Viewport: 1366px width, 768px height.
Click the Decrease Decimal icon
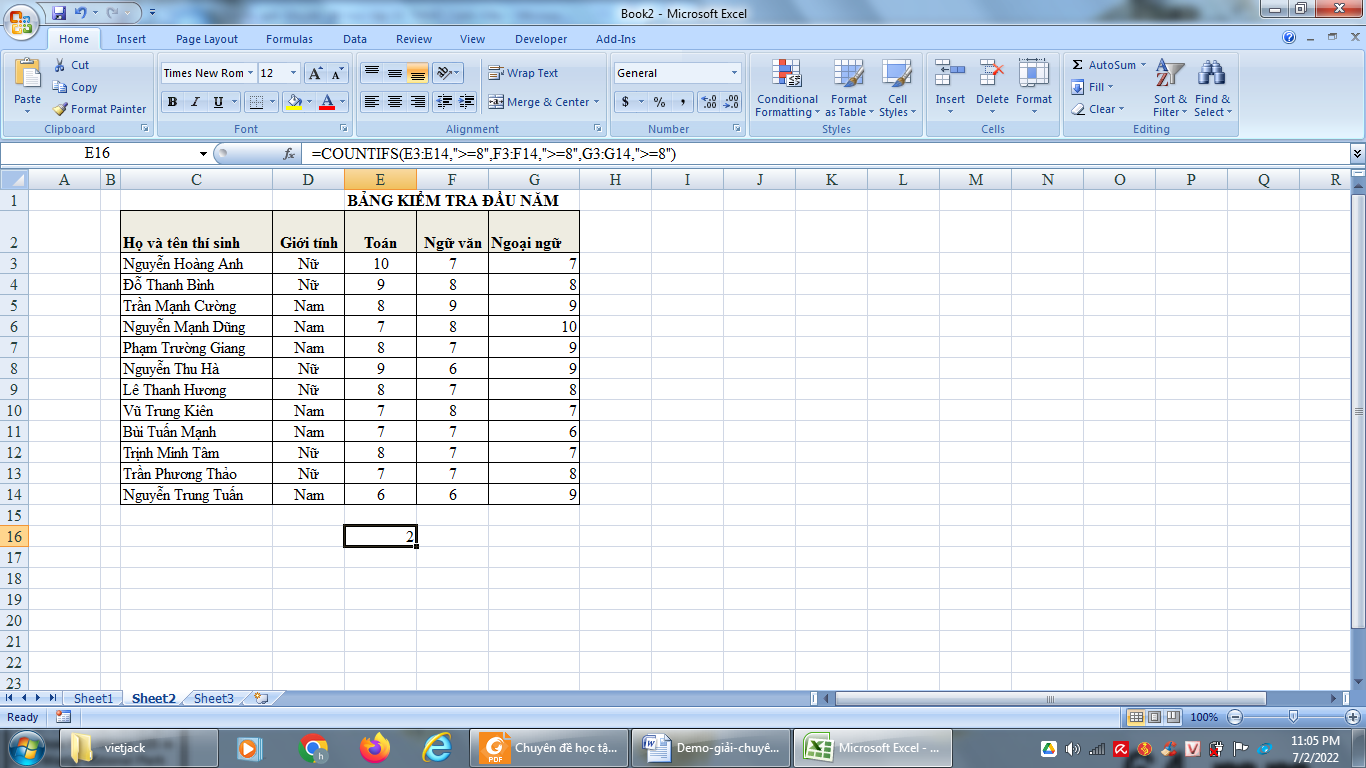point(732,102)
